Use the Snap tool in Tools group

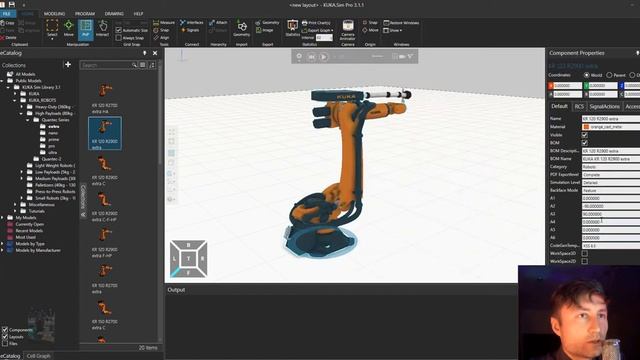click(x=161, y=30)
